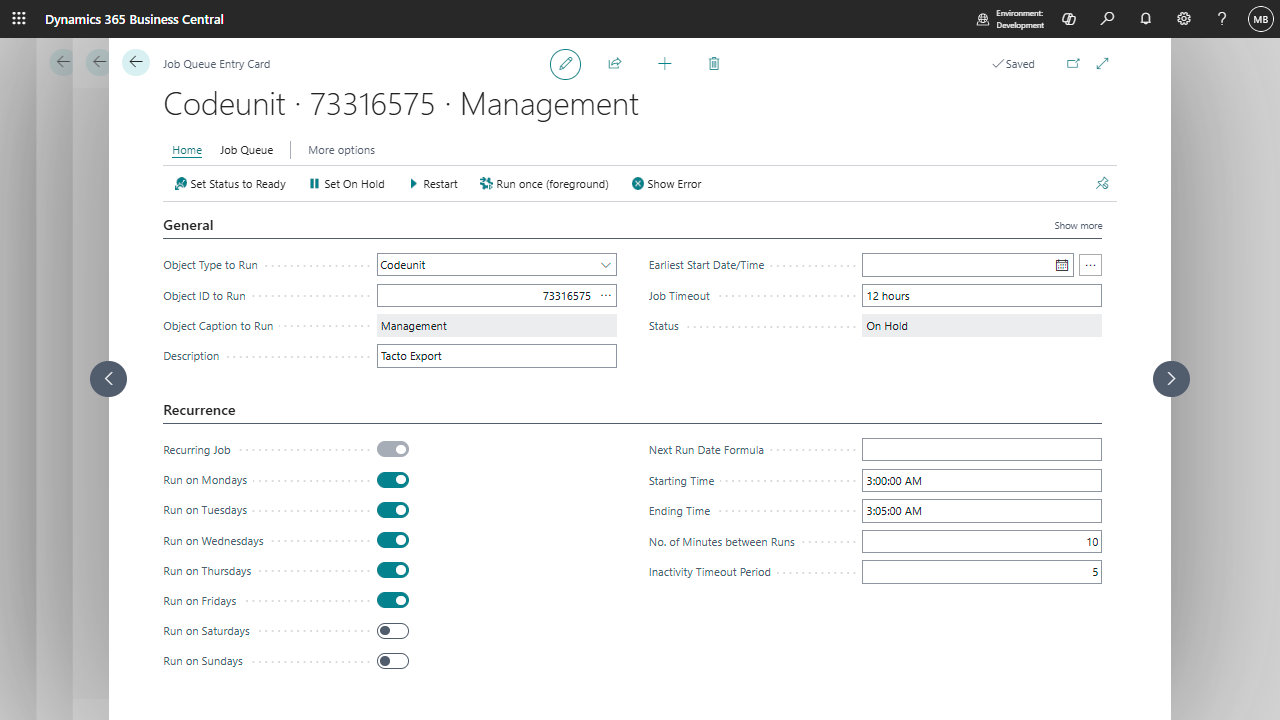Delete the entry with trash icon
This screenshot has height=720, width=1280.
pyautogui.click(x=714, y=64)
